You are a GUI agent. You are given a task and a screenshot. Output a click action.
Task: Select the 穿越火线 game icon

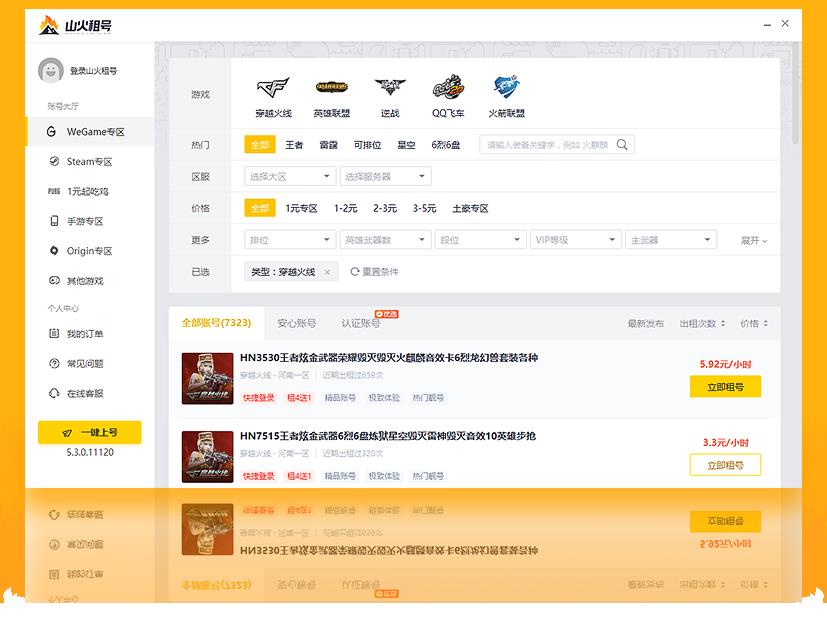pos(273,88)
